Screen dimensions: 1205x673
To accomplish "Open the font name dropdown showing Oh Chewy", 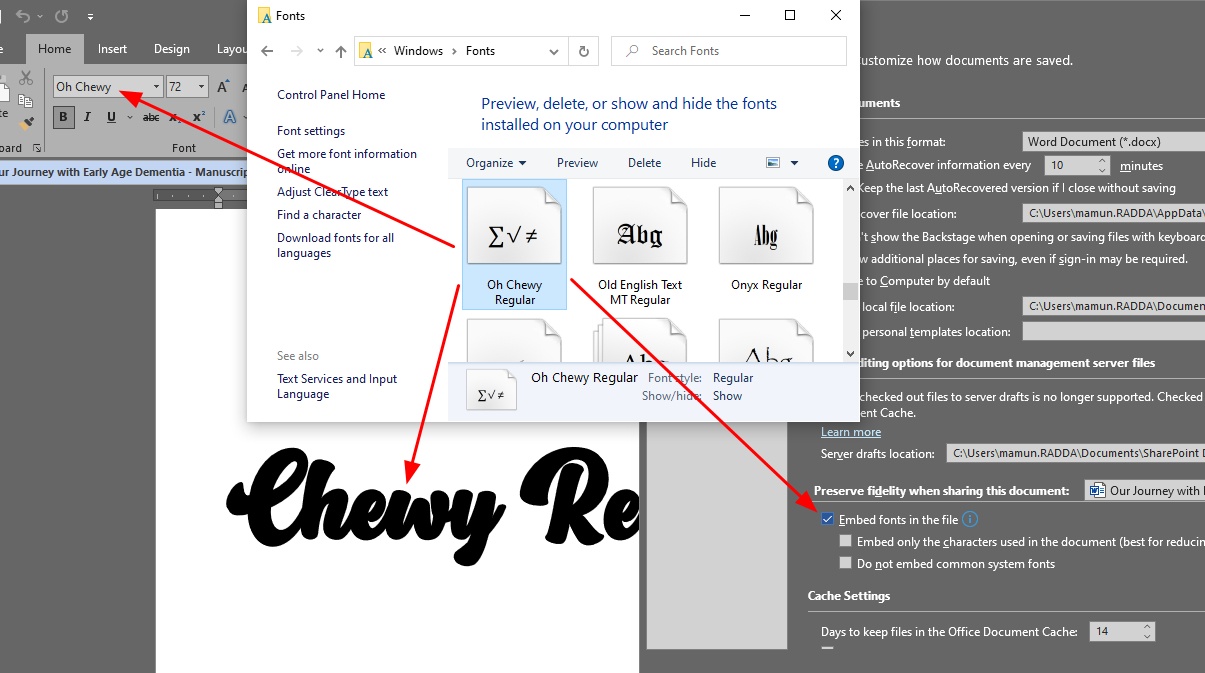I will click(x=156, y=87).
